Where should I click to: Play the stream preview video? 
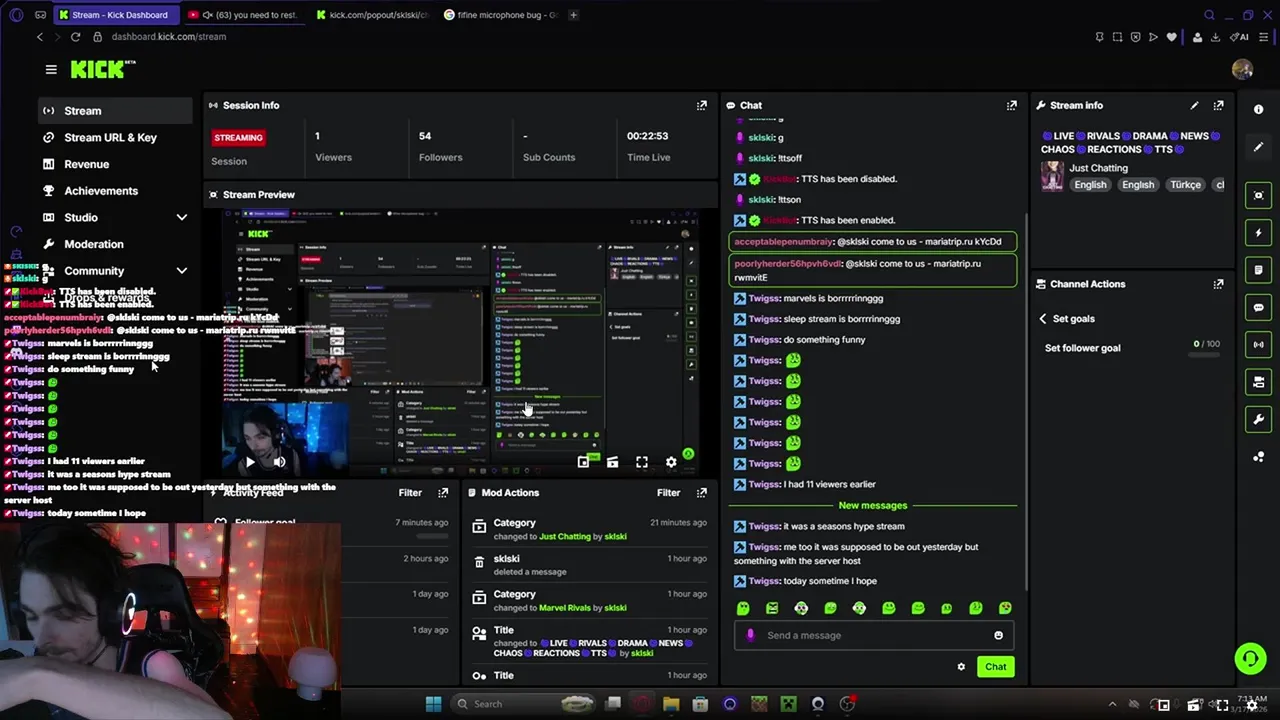(x=250, y=462)
